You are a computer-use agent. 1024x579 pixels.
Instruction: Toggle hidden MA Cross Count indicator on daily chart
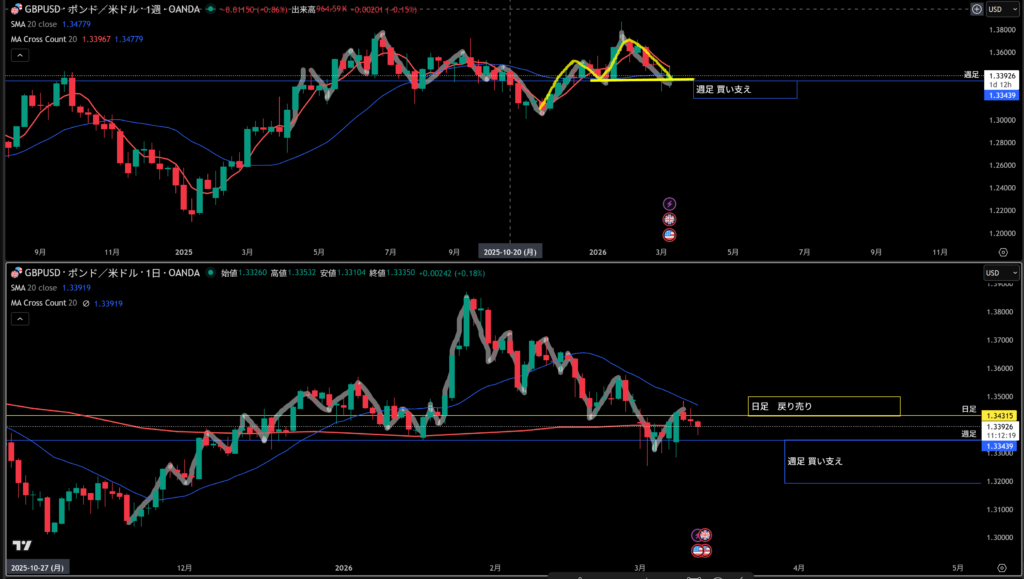click(85, 304)
